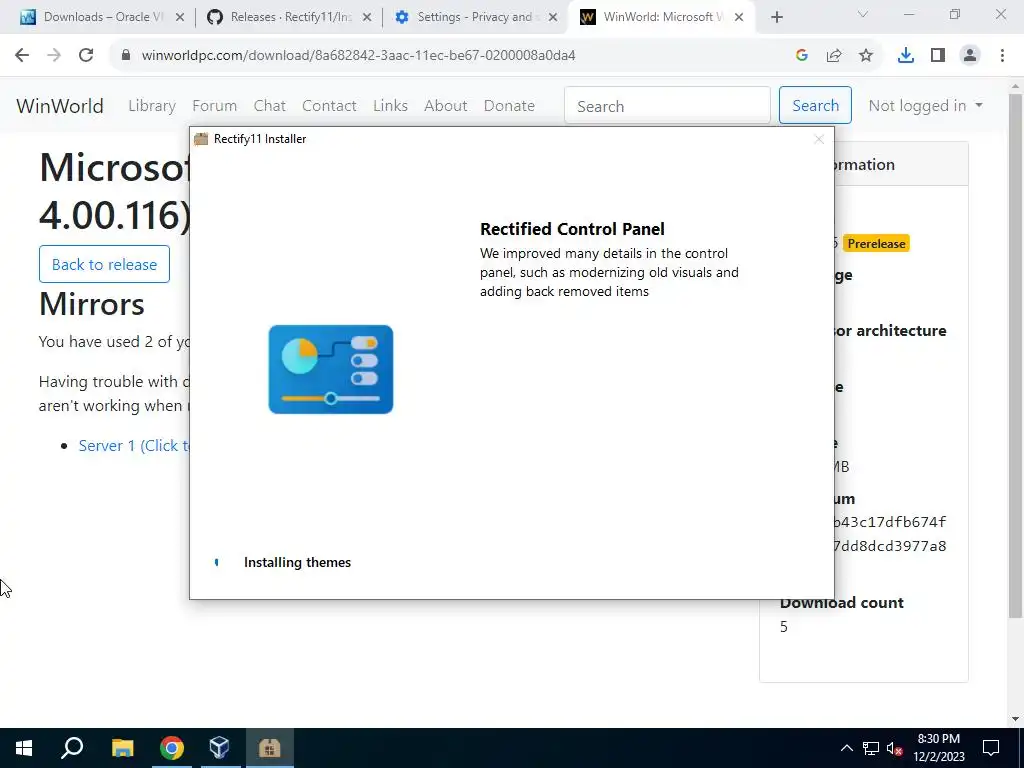Click the WinWorld brand logo link
This screenshot has height=768, width=1024.
coord(60,106)
